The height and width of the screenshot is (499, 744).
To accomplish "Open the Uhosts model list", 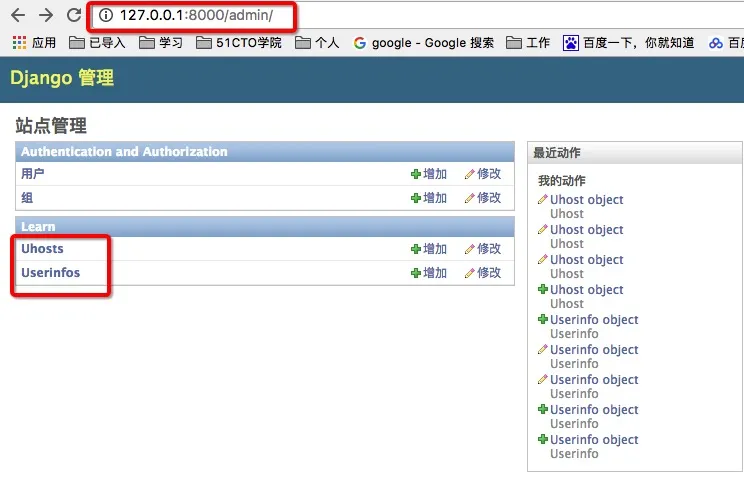I will (42, 249).
